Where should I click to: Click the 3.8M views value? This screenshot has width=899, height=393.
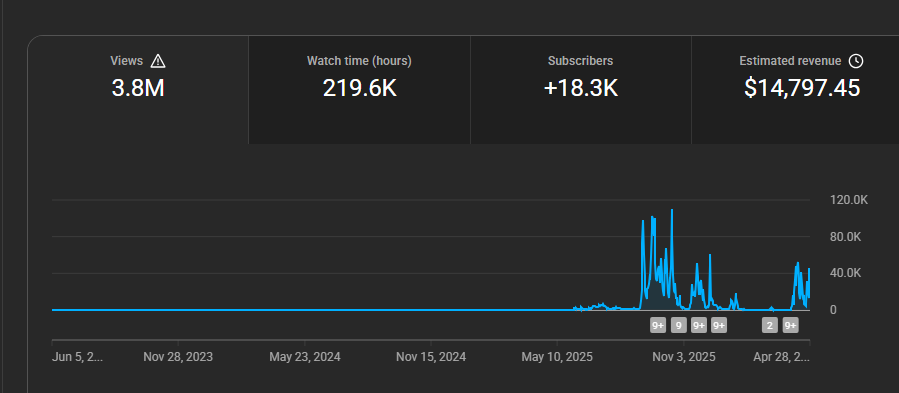pyautogui.click(x=138, y=88)
